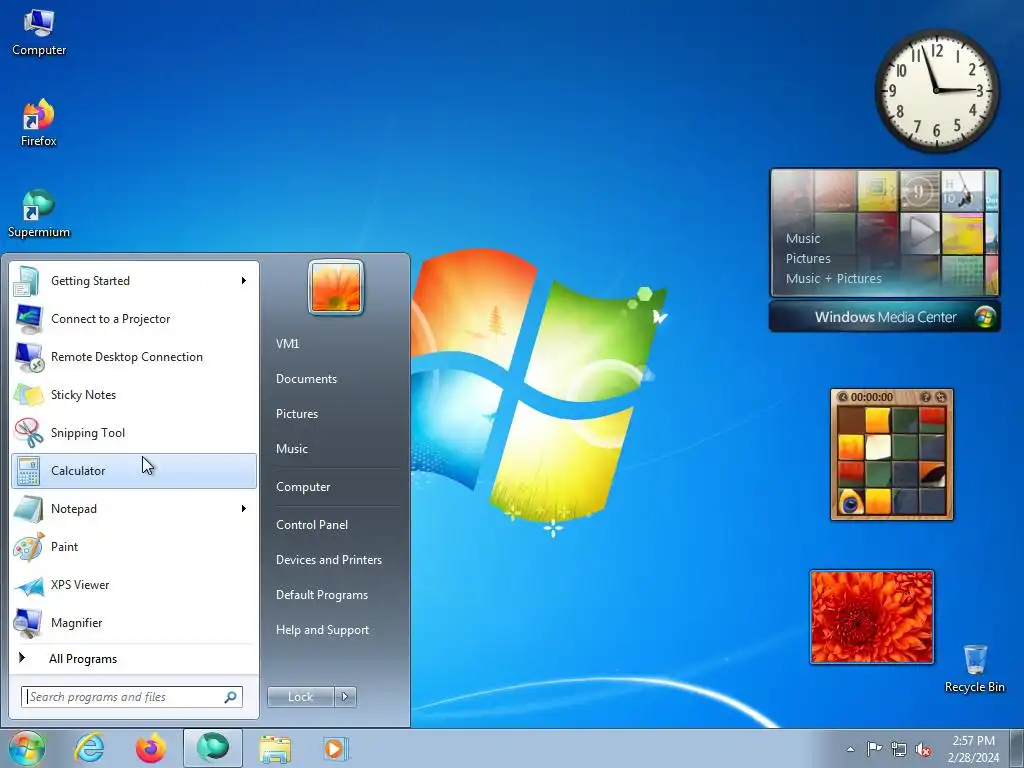Viewport: 1024px width, 768px height.
Task: Show hidden tray icons arrow
Action: coord(850,749)
